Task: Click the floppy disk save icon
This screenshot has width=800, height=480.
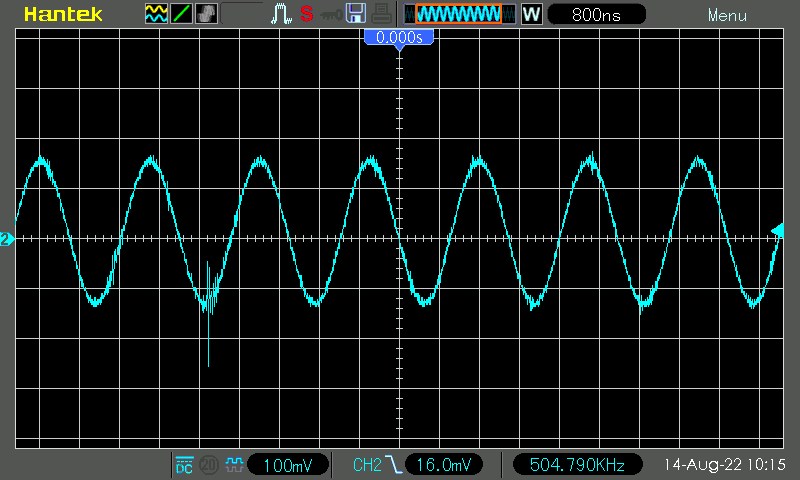Action: click(355, 14)
